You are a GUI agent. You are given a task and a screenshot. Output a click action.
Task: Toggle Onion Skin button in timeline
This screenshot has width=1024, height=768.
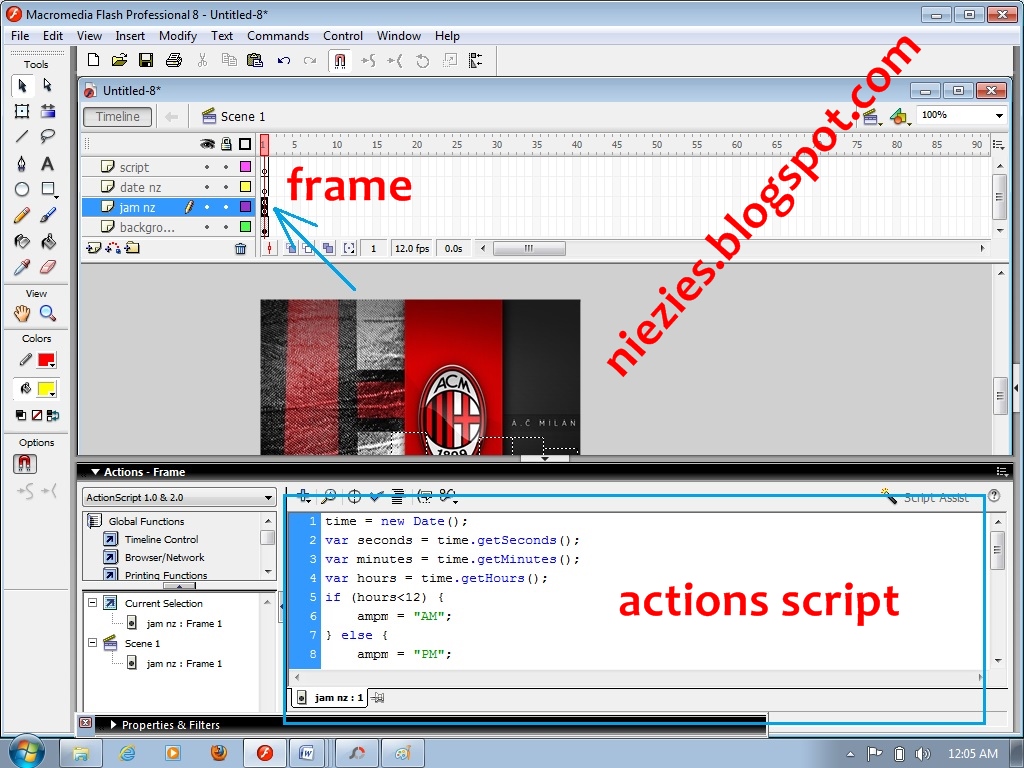291,248
